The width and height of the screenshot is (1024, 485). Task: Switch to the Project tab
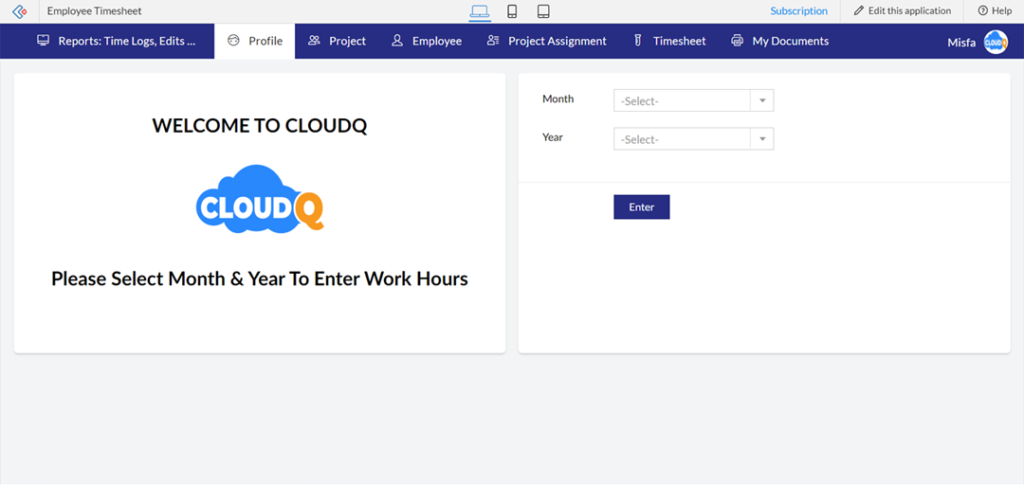337,41
